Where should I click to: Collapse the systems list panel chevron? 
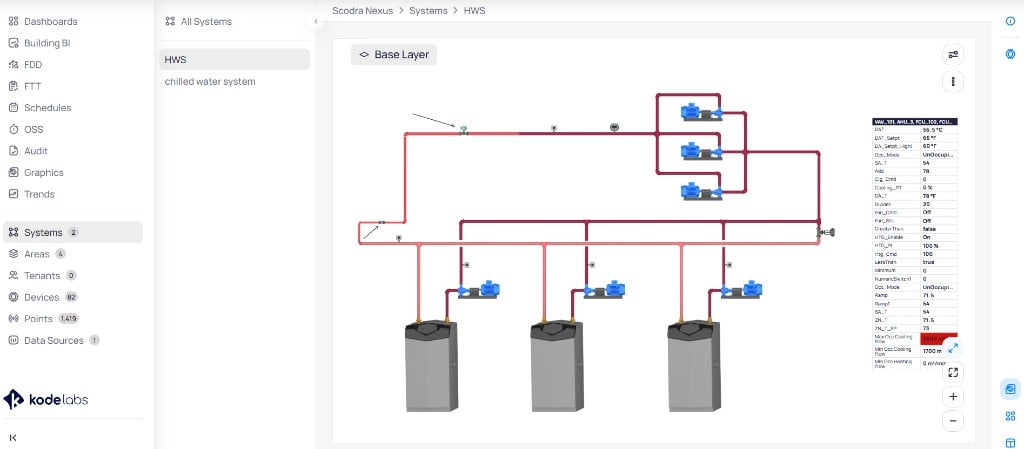[316, 22]
